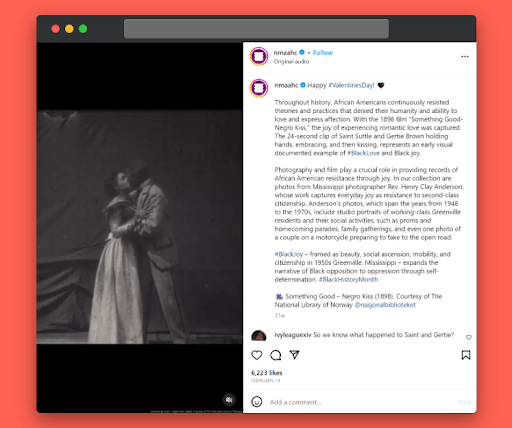Open the #BlackJoy hashtag

click(x=289, y=254)
